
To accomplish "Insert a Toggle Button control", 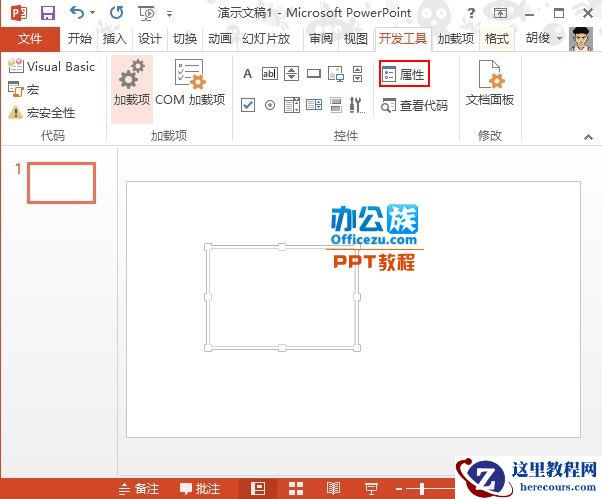I will tap(336, 105).
